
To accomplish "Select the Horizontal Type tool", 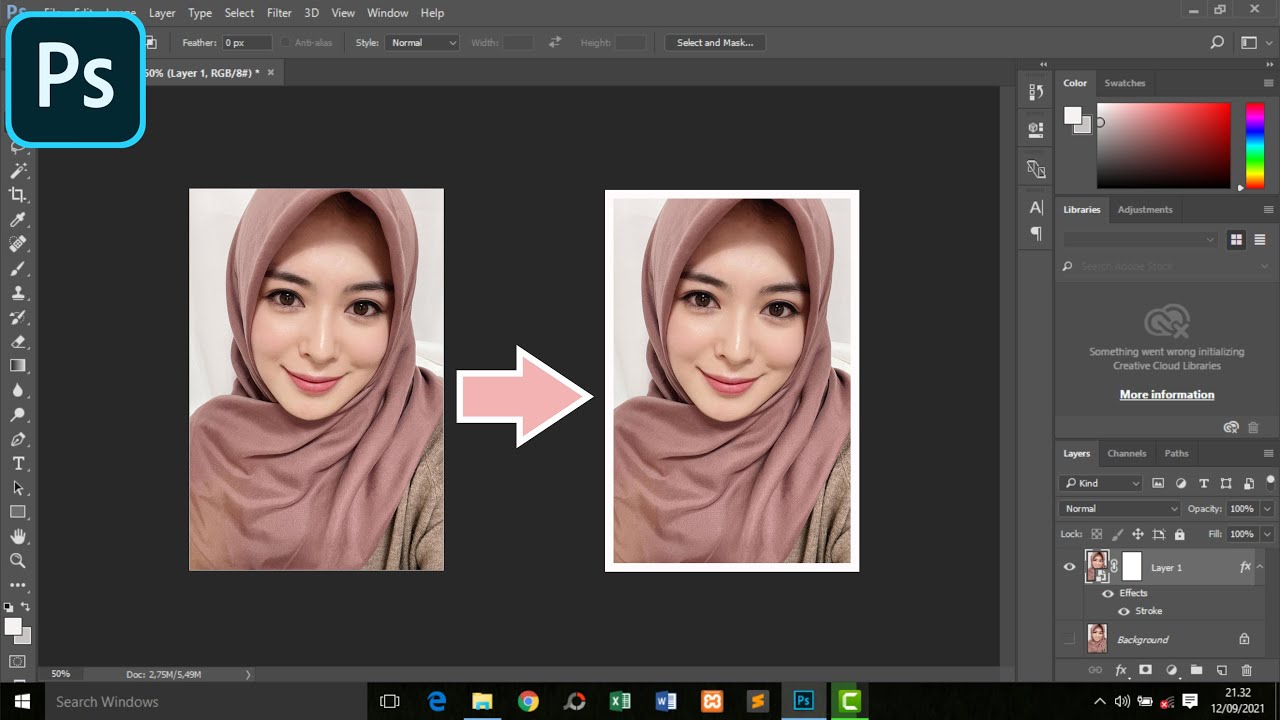I will click(x=18, y=463).
